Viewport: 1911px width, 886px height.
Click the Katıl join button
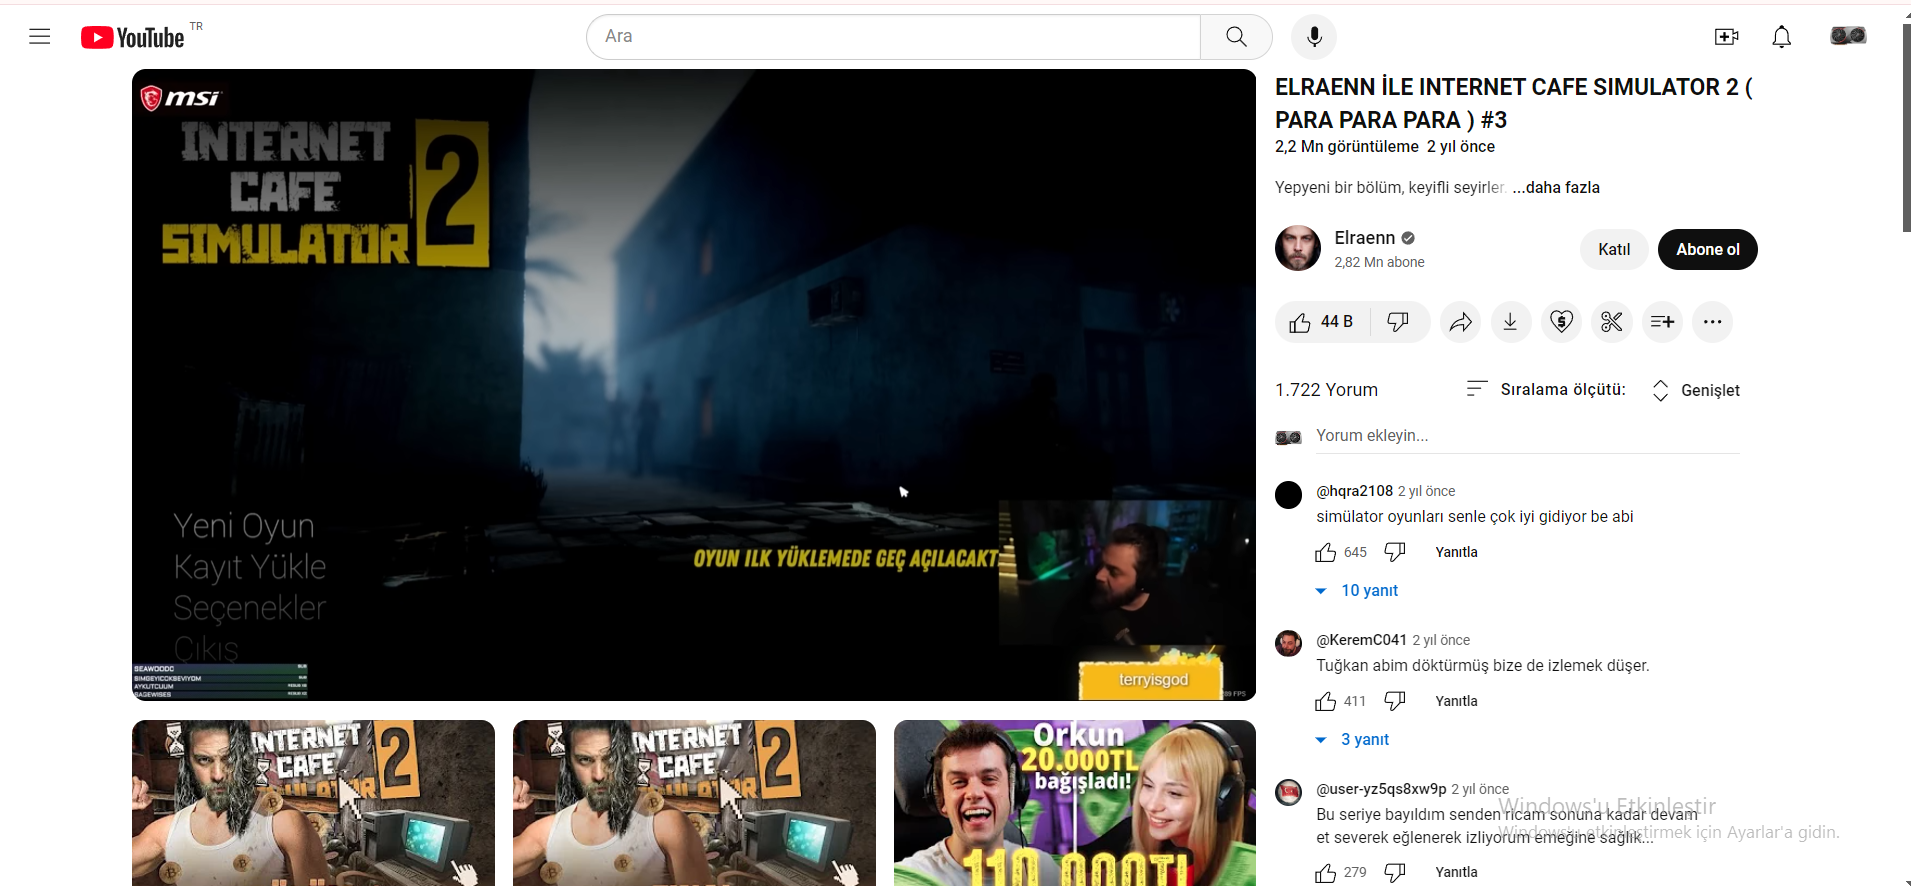(x=1614, y=250)
